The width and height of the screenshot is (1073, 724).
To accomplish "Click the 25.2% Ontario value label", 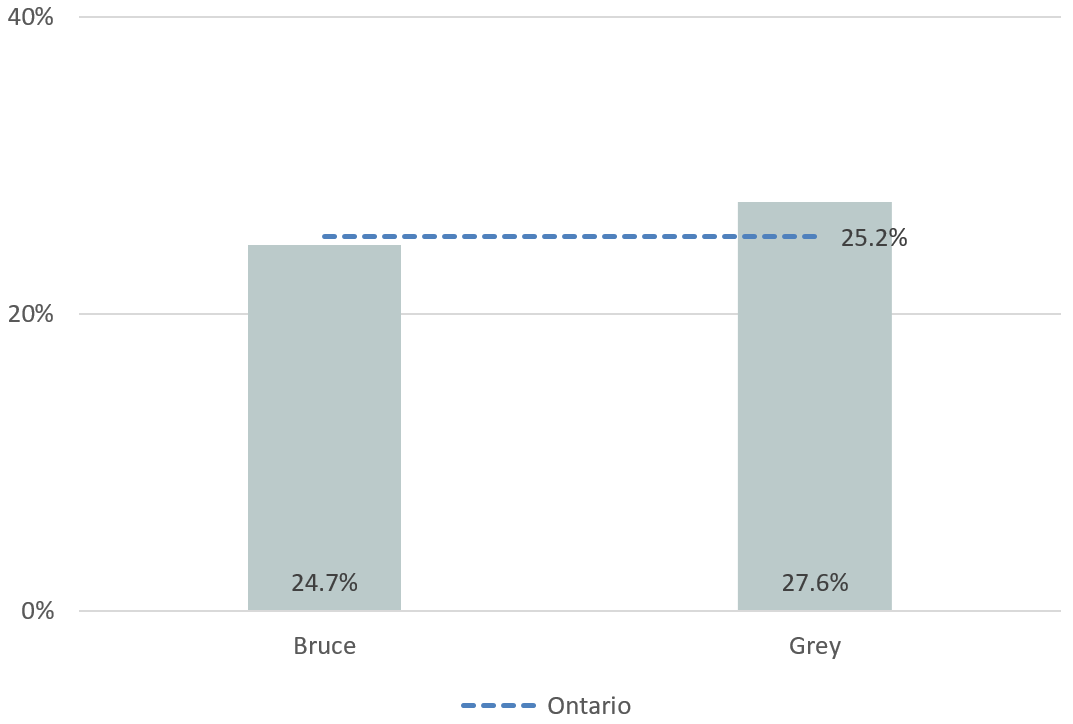I will [x=873, y=238].
